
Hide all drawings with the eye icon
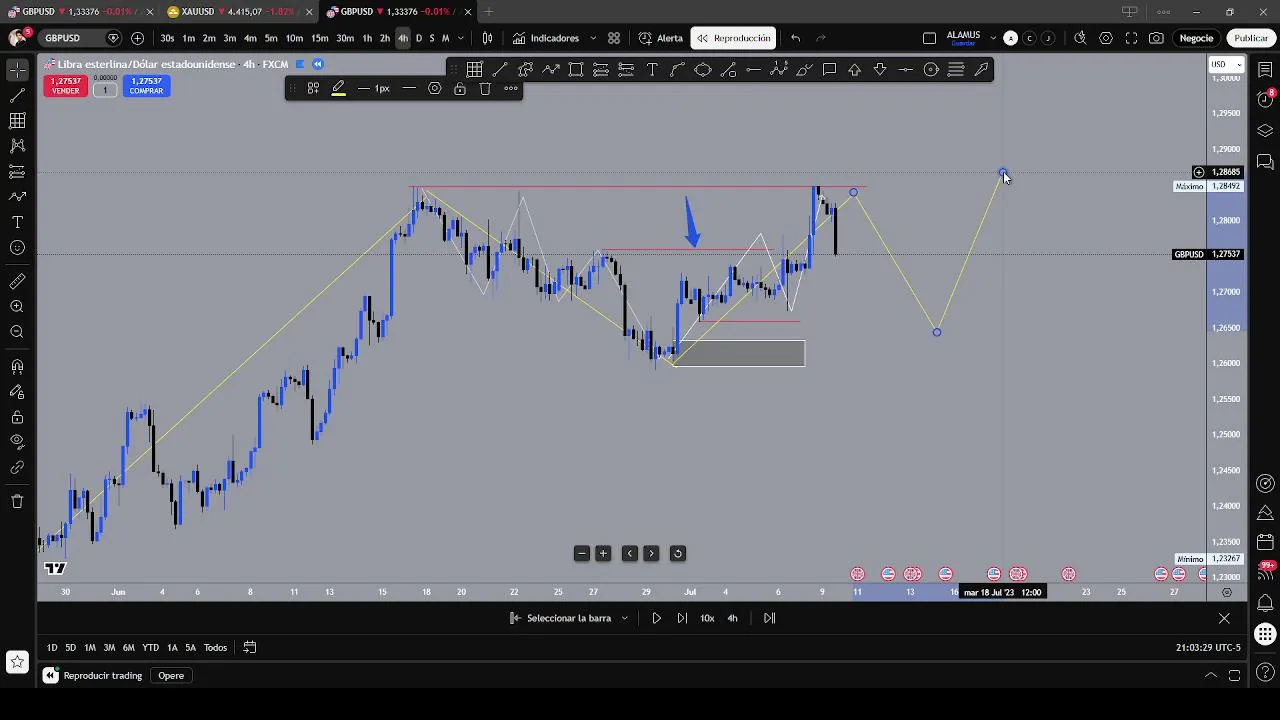pyautogui.click(x=17, y=442)
